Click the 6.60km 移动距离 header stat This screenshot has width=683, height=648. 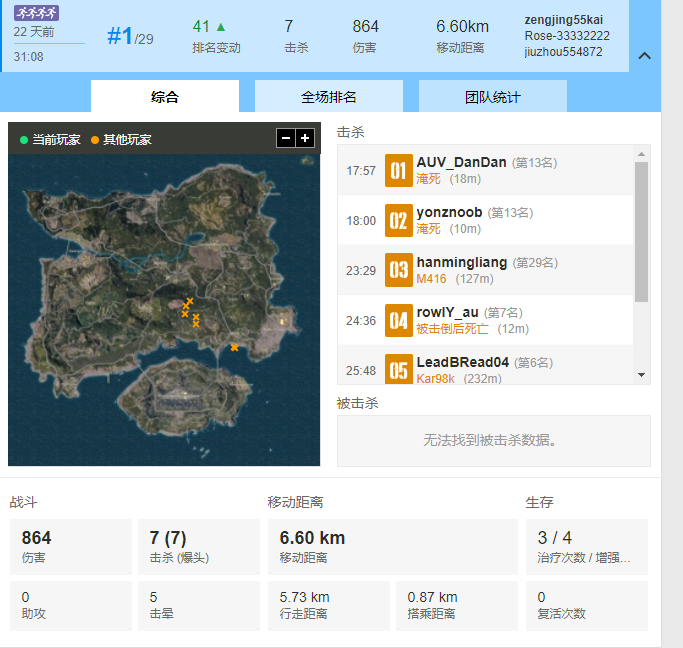click(462, 36)
